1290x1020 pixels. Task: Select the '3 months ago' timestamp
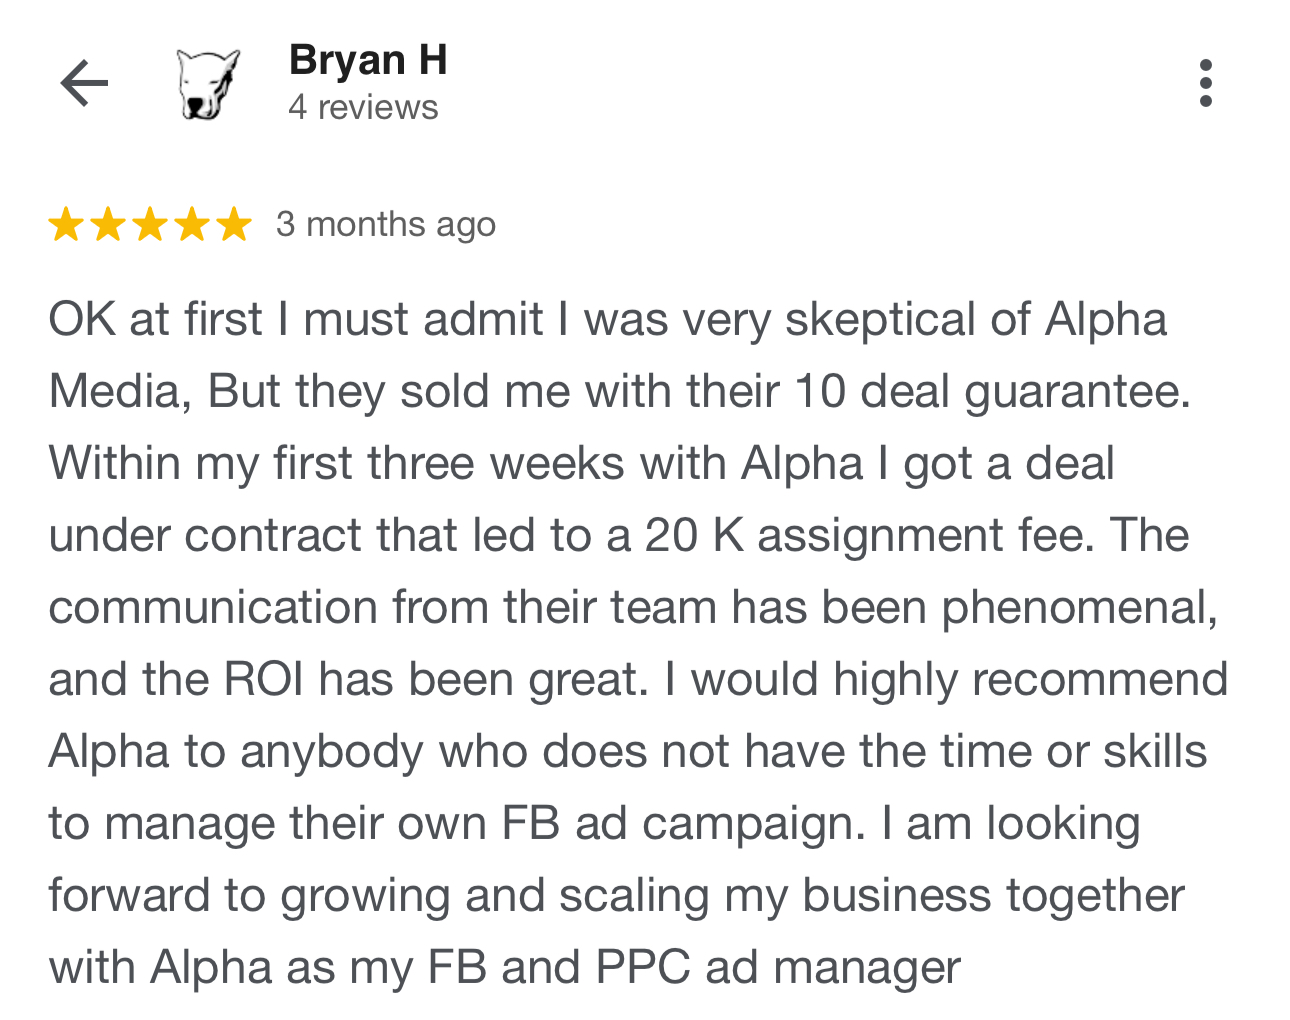[x=386, y=224]
